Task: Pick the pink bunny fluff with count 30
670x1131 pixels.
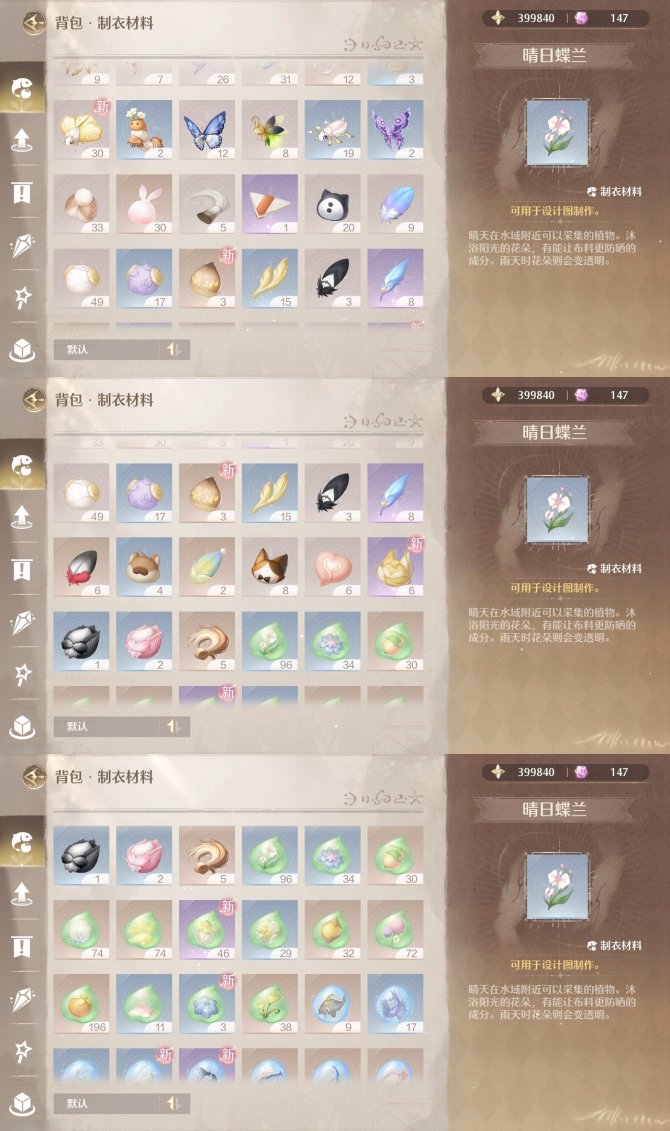Action: pos(144,204)
